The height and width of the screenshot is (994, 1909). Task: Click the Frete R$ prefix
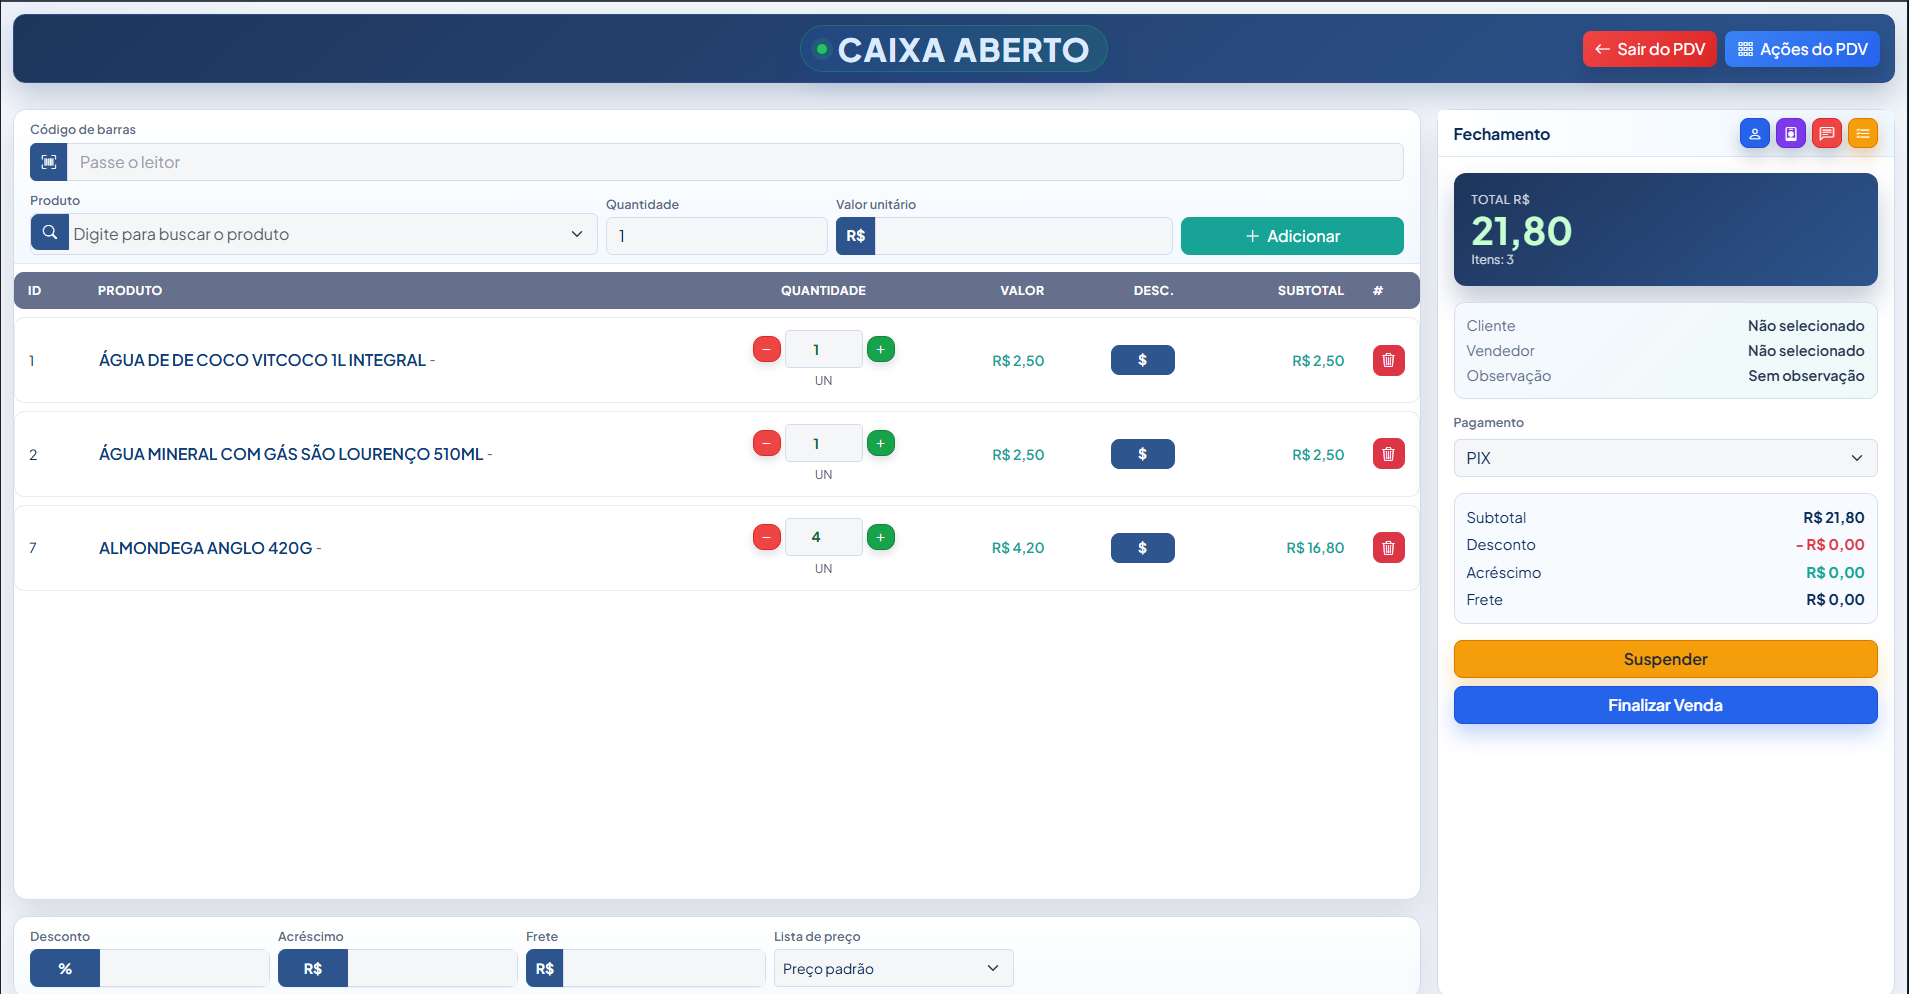(545, 968)
